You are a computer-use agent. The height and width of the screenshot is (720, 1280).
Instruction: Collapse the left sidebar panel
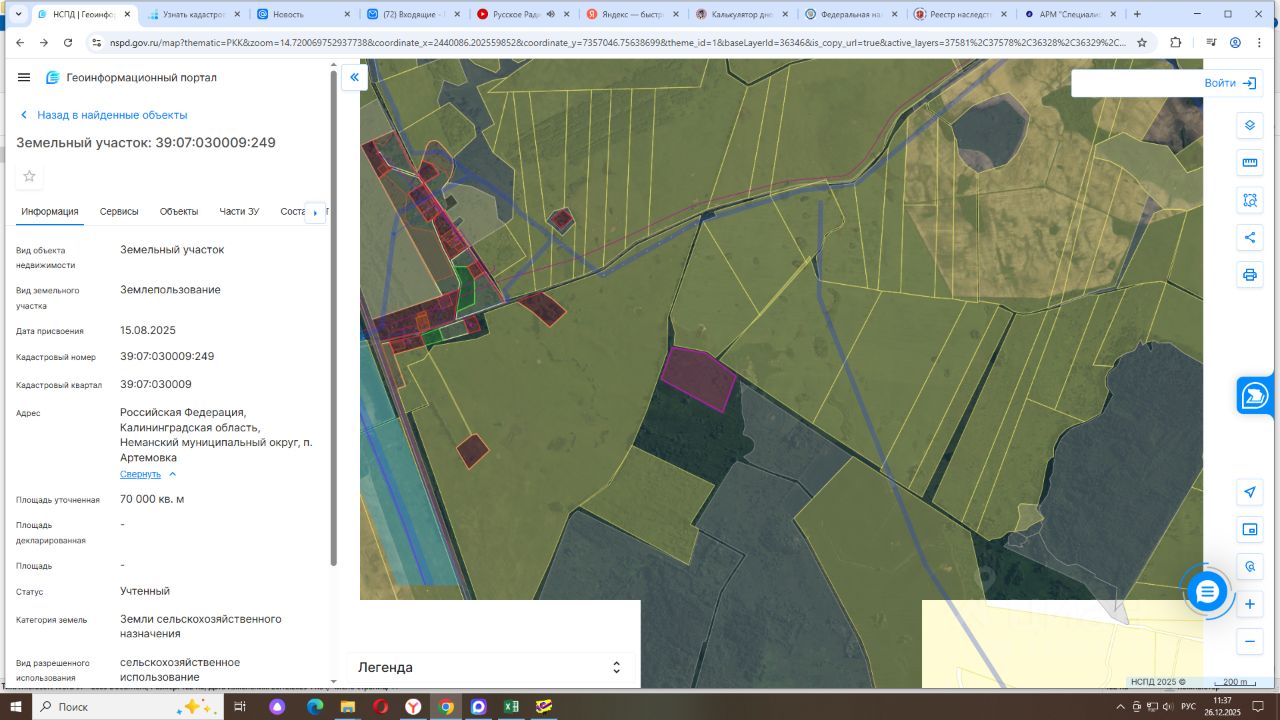point(354,77)
